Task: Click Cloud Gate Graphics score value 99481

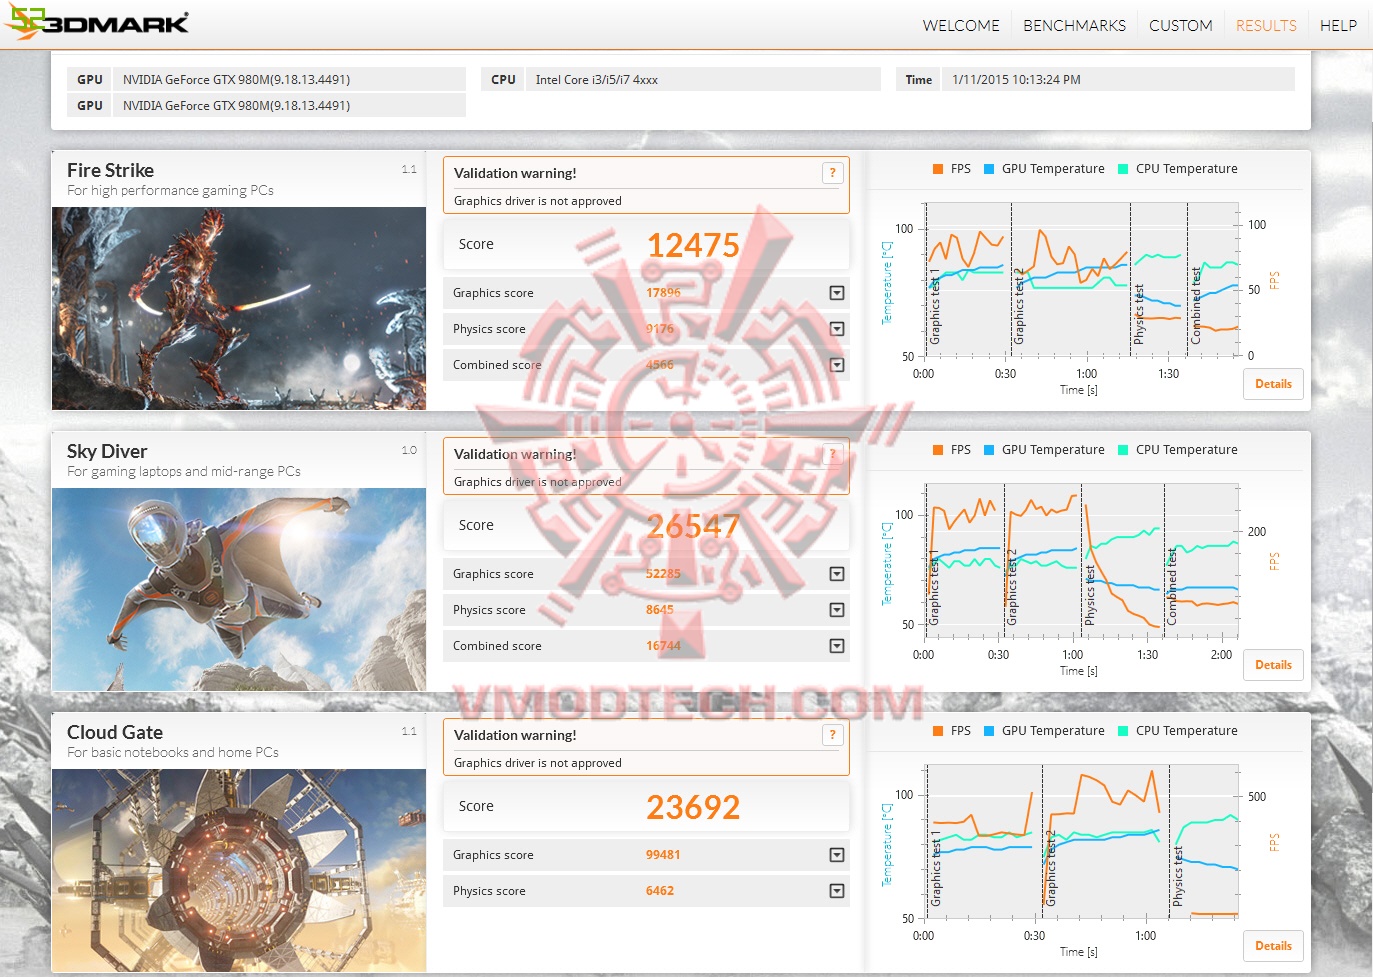Action: (x=663, y=855)
